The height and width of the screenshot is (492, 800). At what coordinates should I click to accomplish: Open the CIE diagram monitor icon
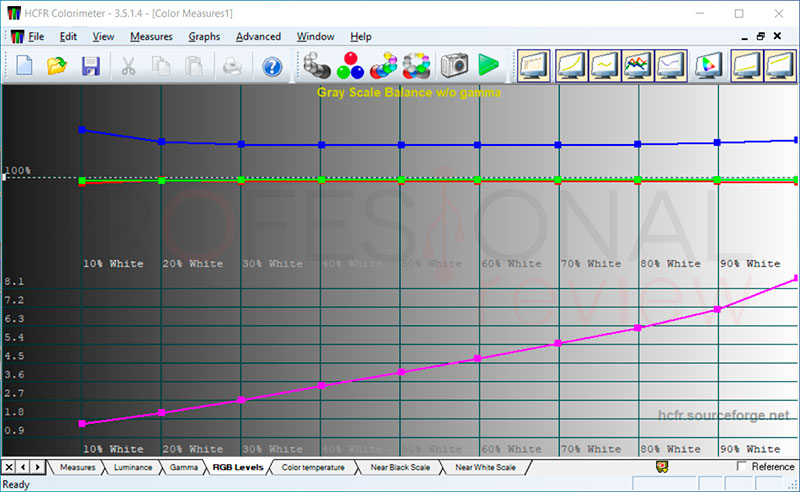[709, 66]
